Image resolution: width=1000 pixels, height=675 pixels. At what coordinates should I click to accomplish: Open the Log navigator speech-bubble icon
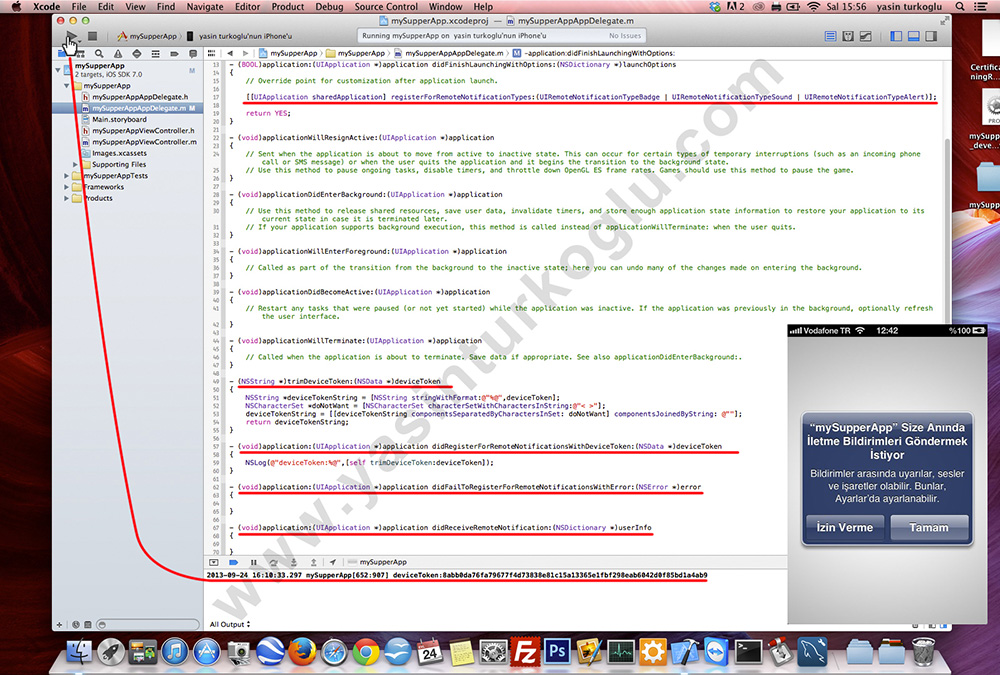pos(193,54)
